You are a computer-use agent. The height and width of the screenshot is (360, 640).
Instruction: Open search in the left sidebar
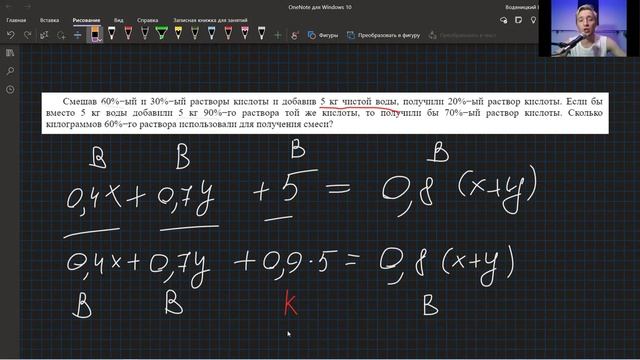click(10, 71)
